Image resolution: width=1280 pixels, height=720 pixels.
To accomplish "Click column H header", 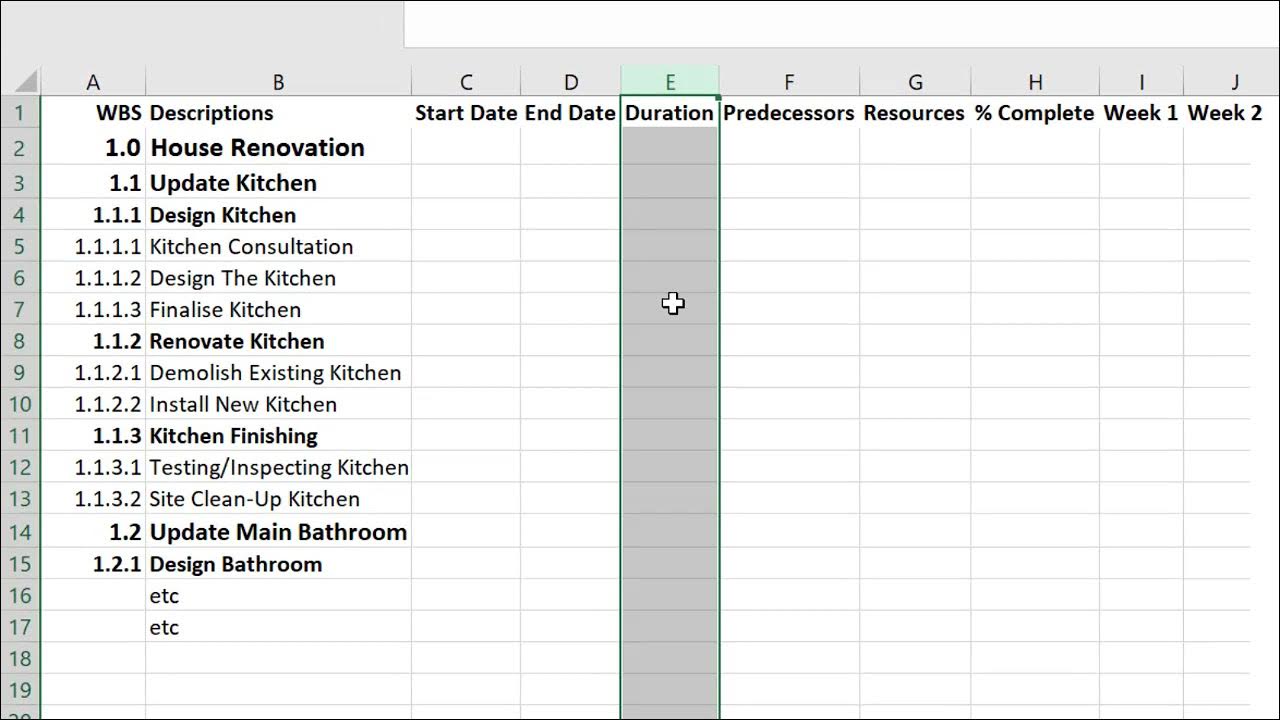I will click(x=1034, y=82).
